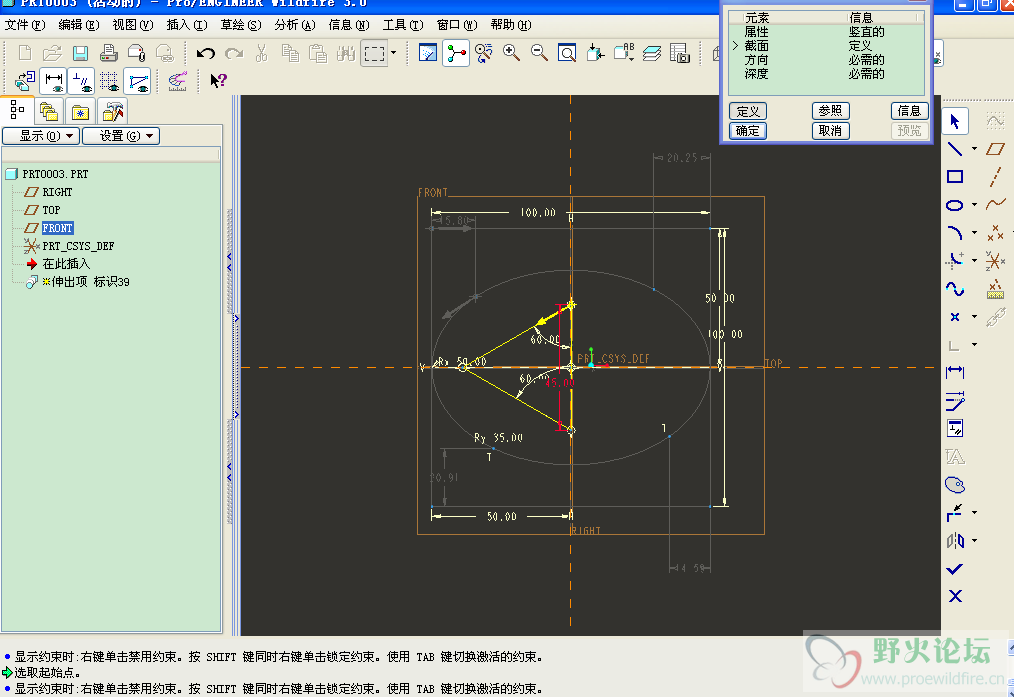The width and height of the screenshot is (1014, 697).
Task: Select the Arc sketch tool
Action: tap(955, 233)
